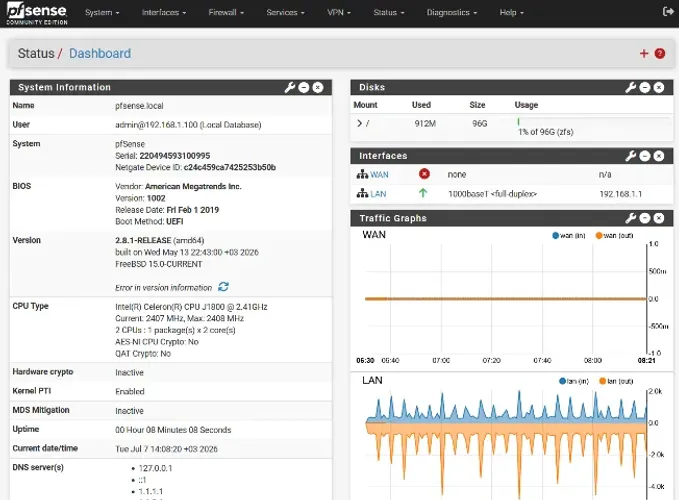Click the Mount column header
Screen dimensions: 679x500
coord(365,105)
